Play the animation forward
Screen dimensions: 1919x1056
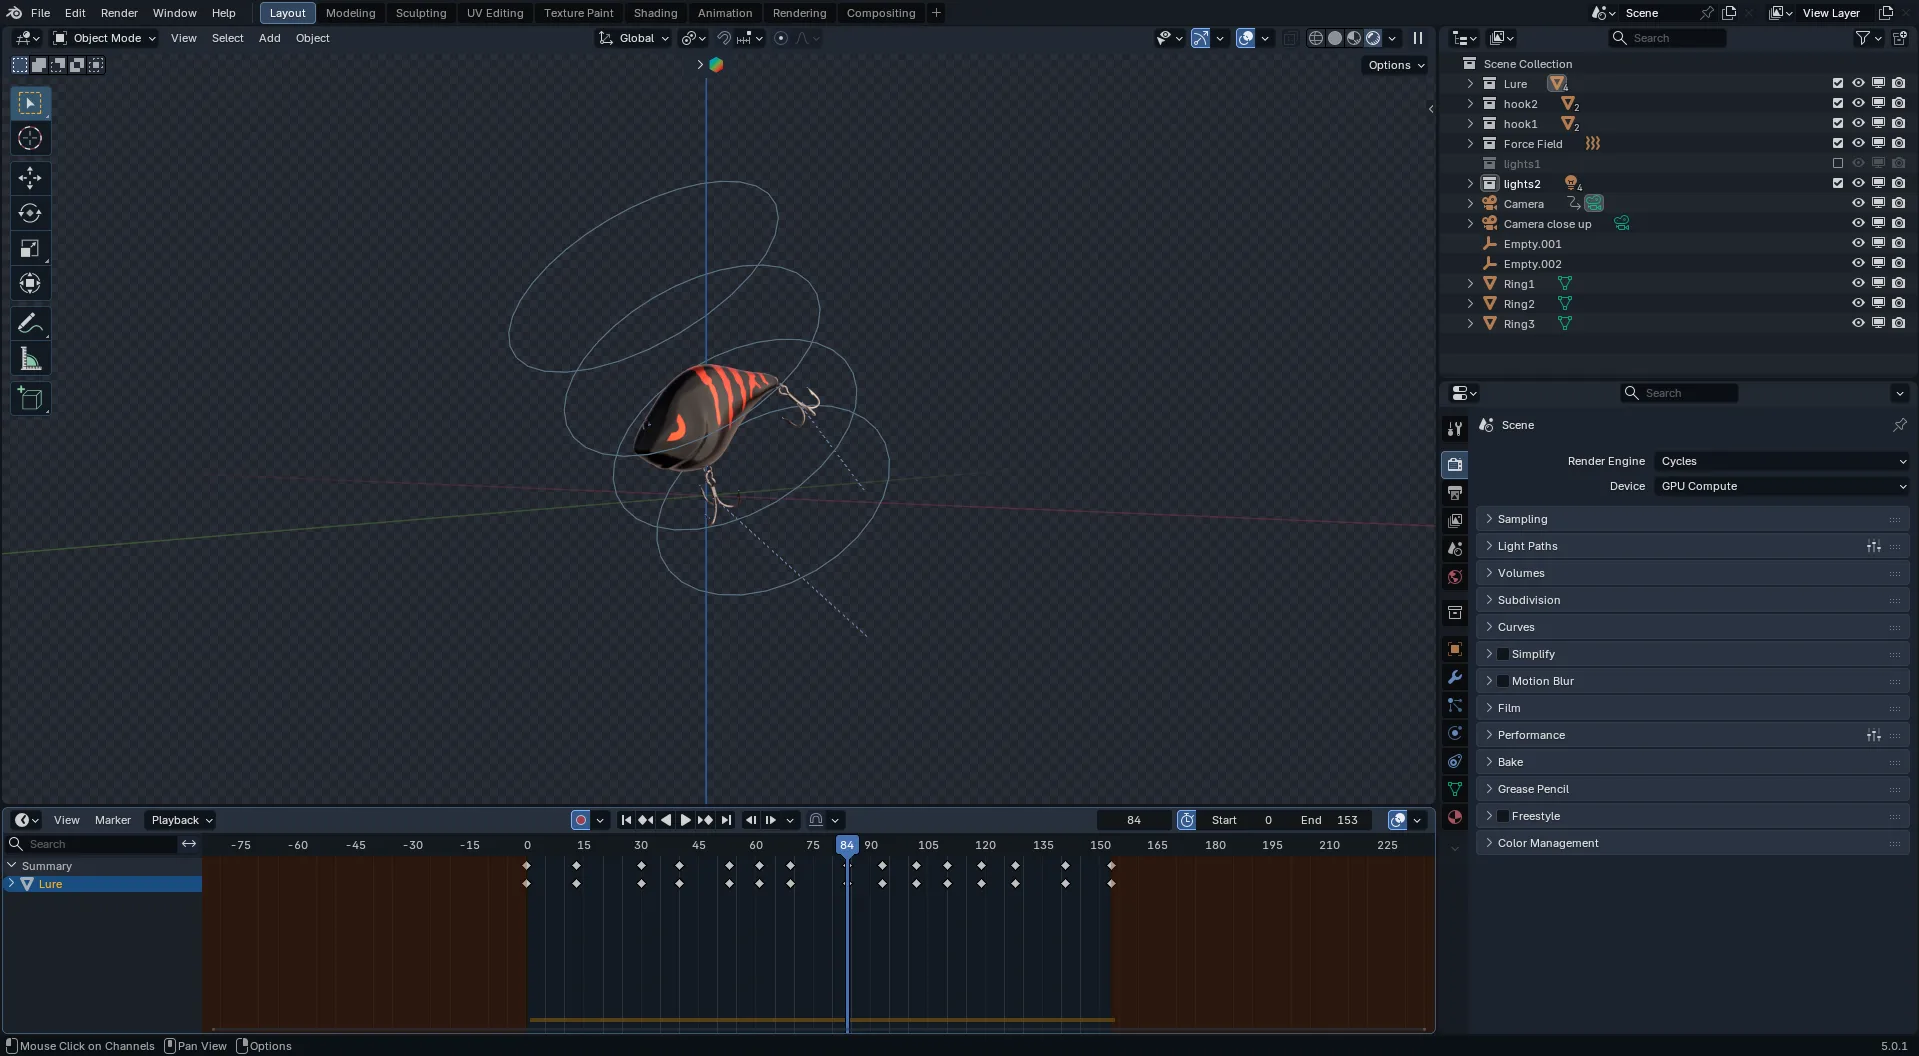(x=686, y=820)
